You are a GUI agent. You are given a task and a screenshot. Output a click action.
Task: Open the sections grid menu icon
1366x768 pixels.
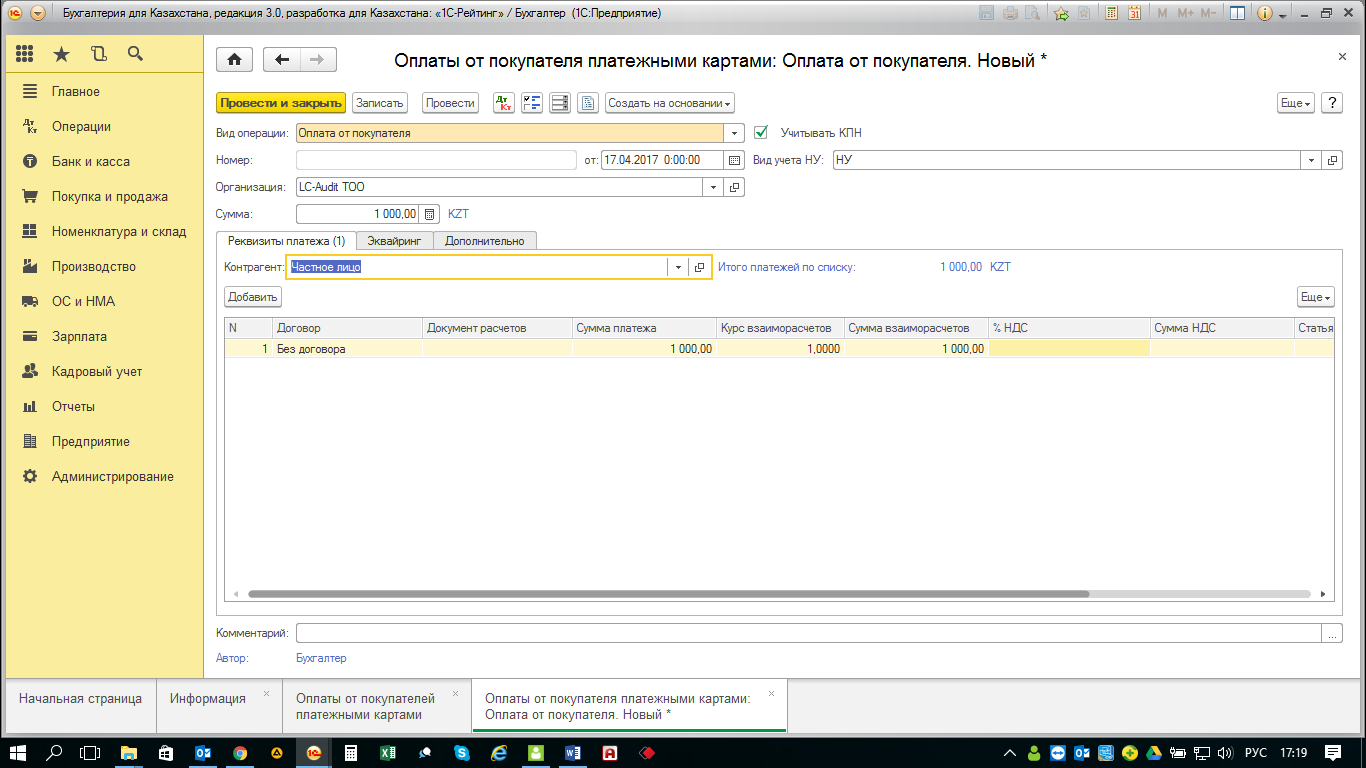[x=25, y=54]
